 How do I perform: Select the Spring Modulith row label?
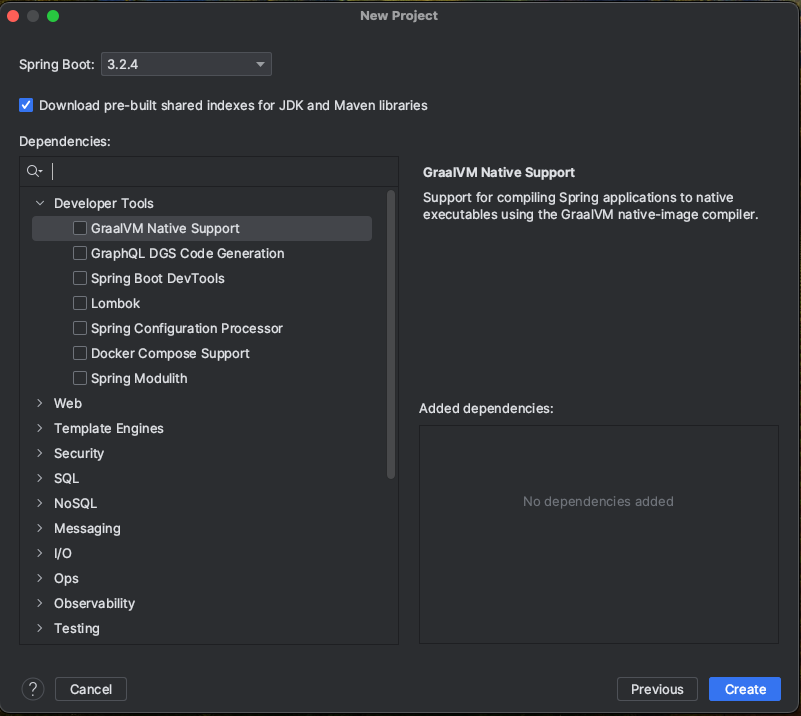tap(139, 378)
